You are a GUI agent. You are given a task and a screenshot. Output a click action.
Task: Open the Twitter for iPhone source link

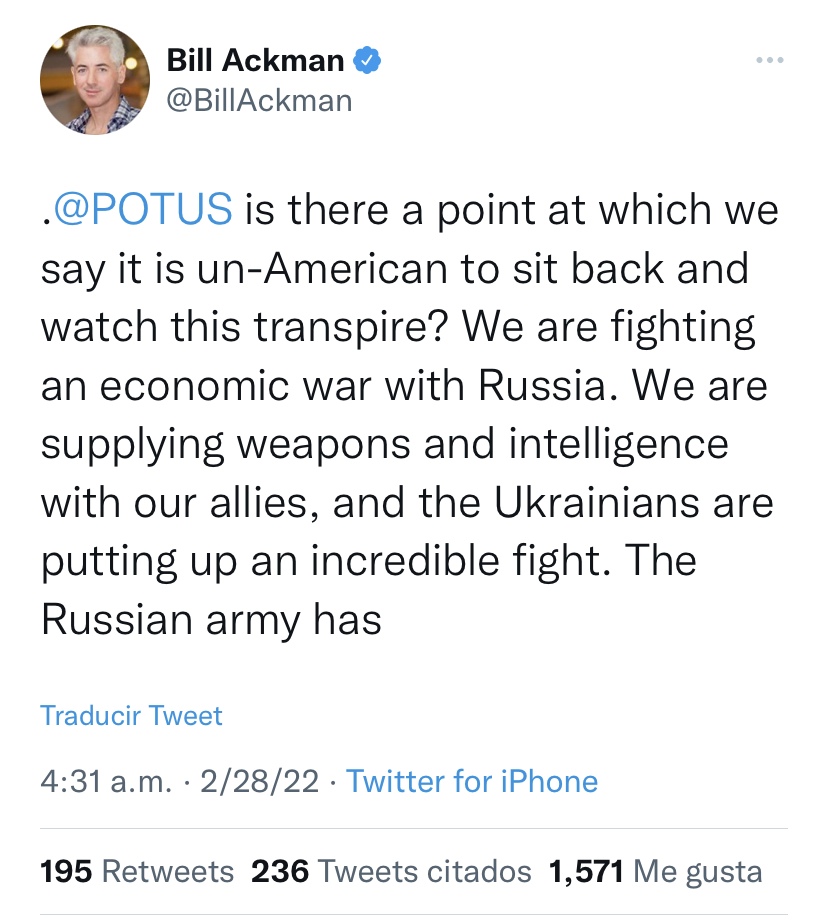pos(472,781)
